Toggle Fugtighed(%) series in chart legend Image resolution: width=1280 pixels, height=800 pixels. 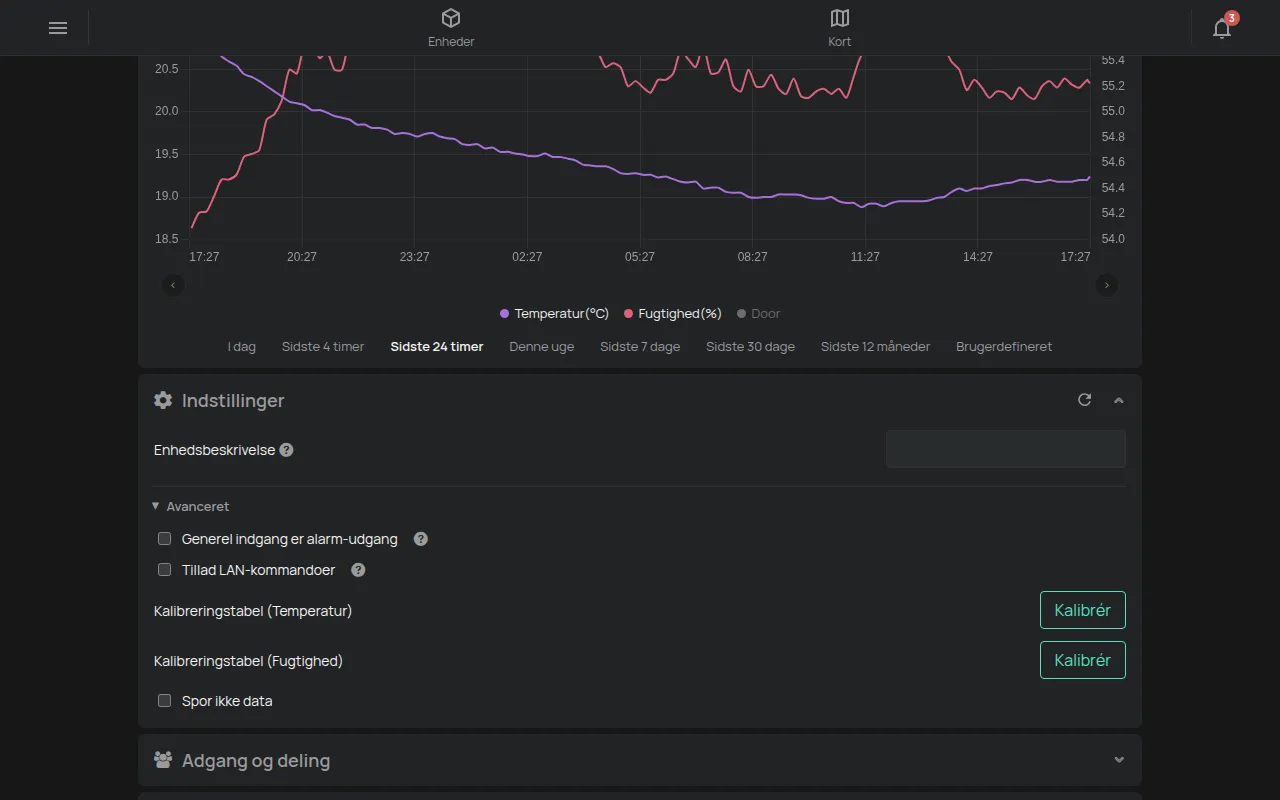(x=672, y=314)
